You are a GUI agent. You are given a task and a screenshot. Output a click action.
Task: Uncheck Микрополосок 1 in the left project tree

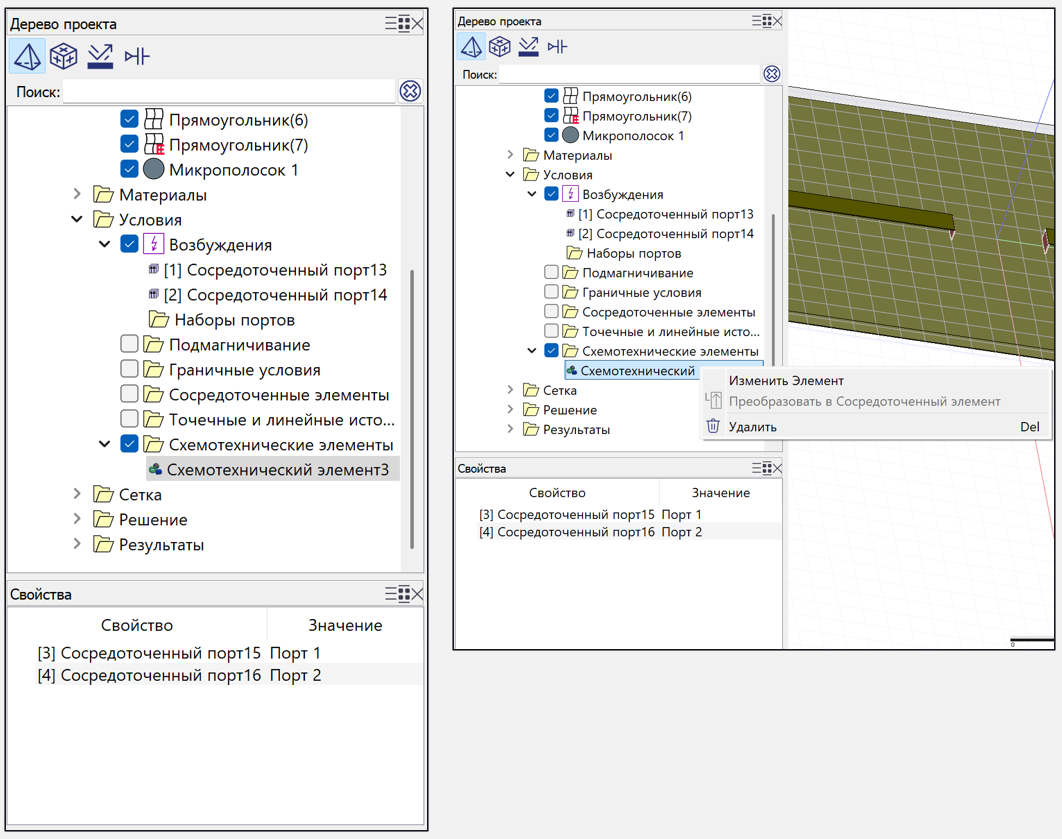pos(129,169)
